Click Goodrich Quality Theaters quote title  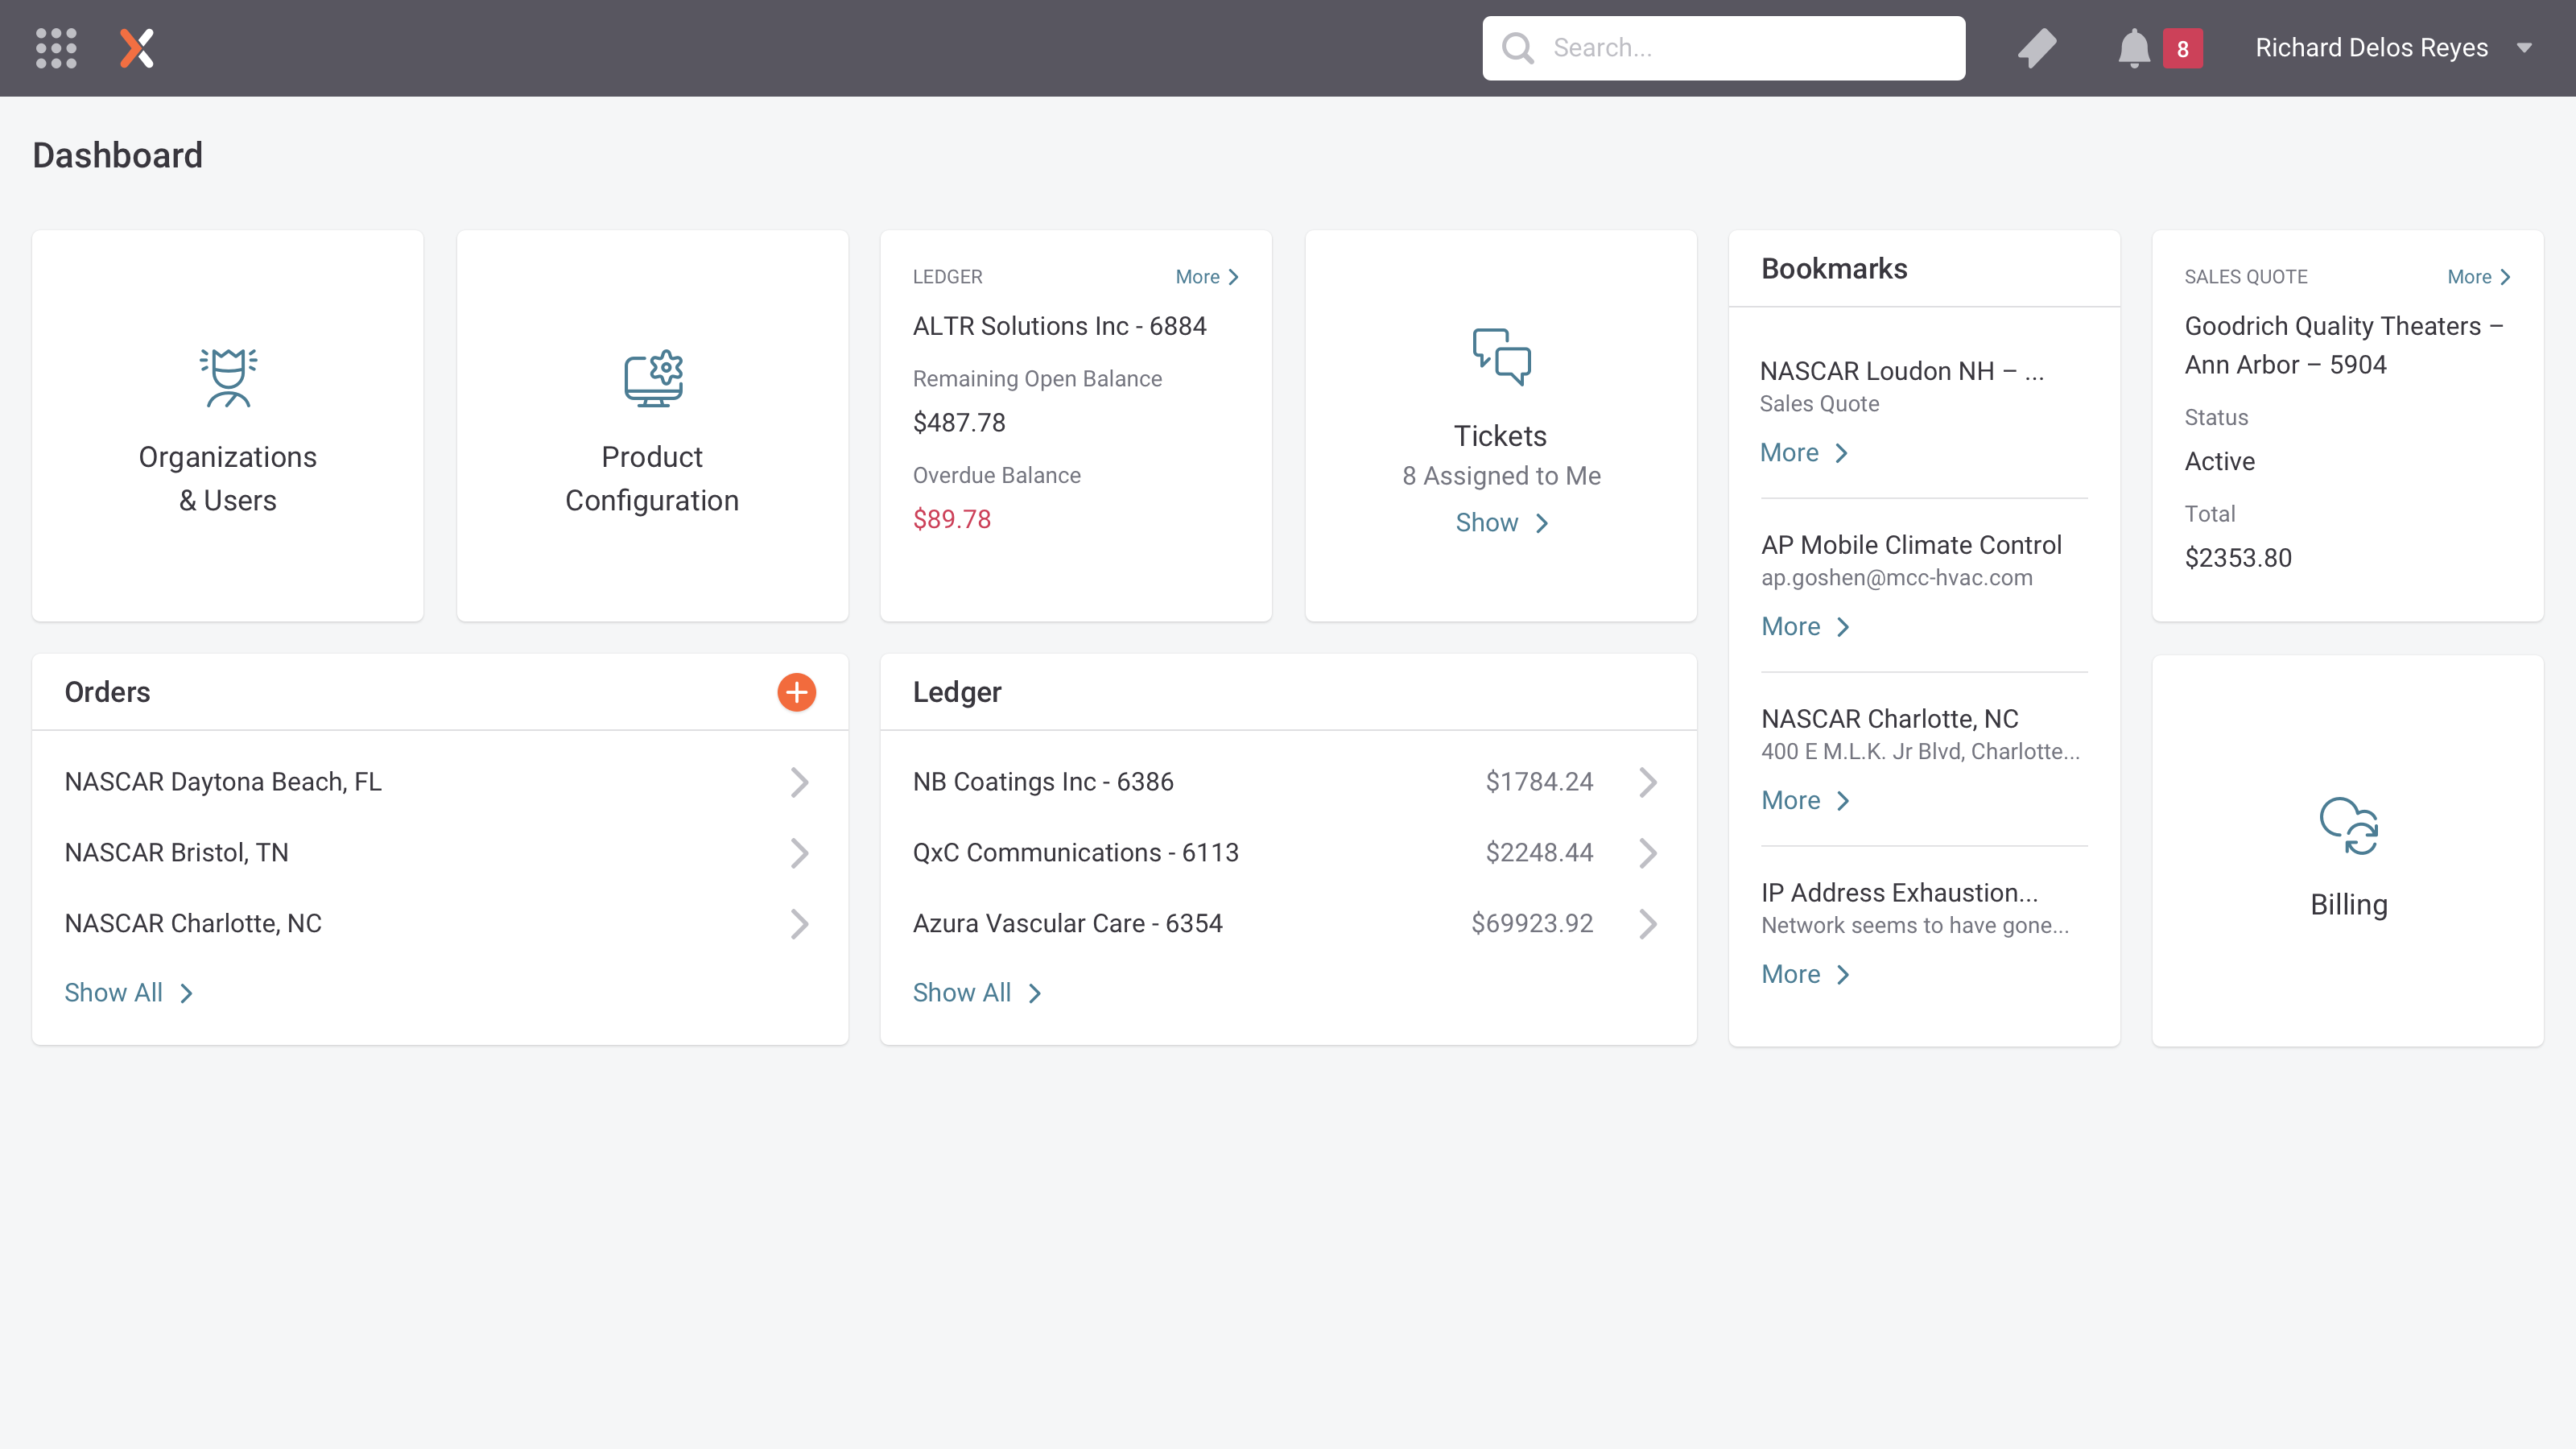pos(2343,346)
